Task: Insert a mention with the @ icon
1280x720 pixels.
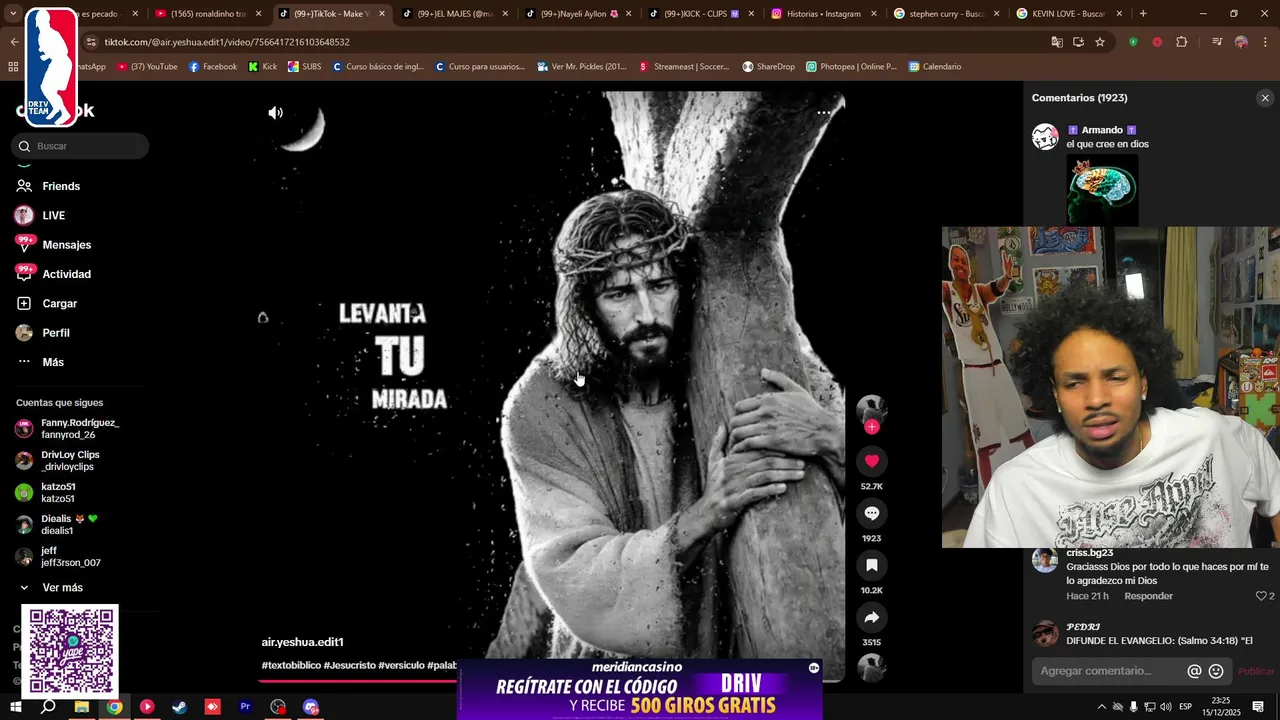Action: click(x=1194, y=671)
